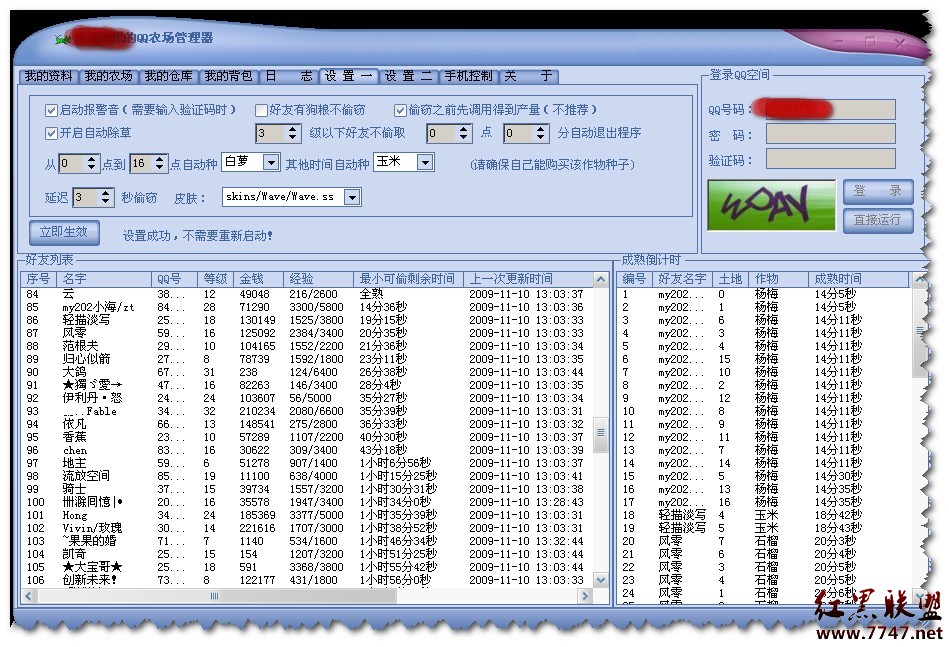Click the 密码 input field

[830, 134]
